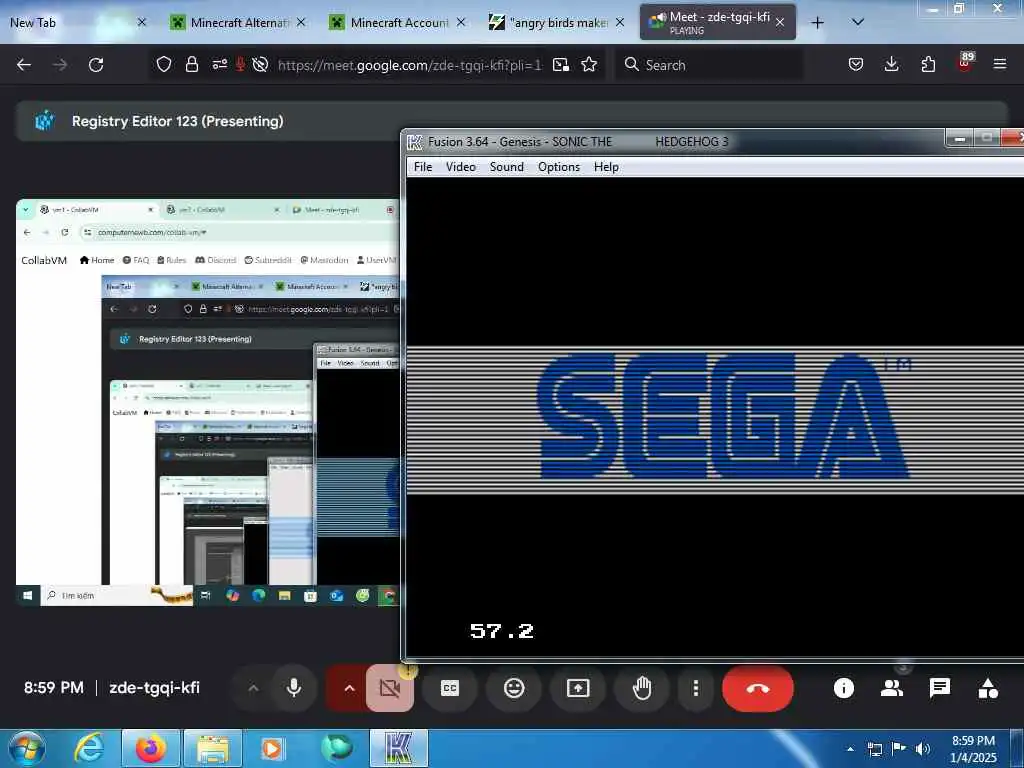Bookmark this page with the star icon
The height and width of the screenshot is (768, 1024).
[589, 64]
